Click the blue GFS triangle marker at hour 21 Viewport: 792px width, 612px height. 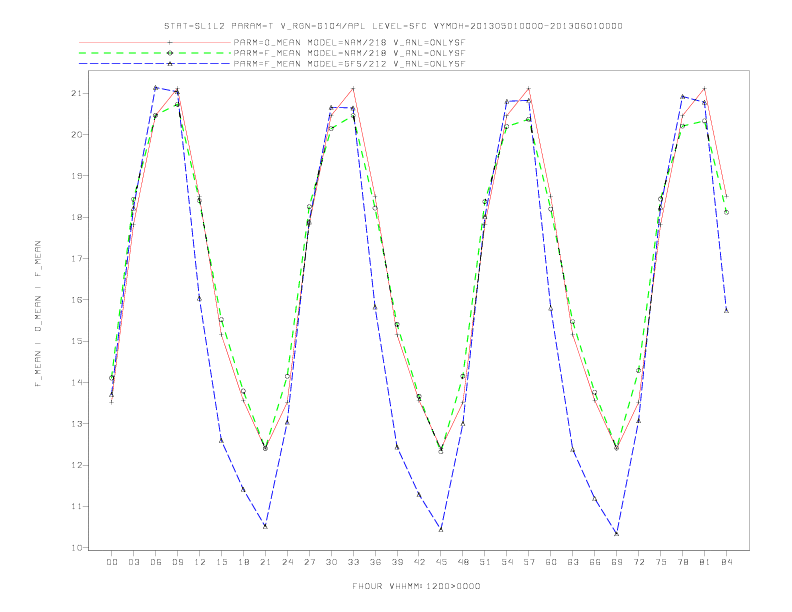[265, 526]
